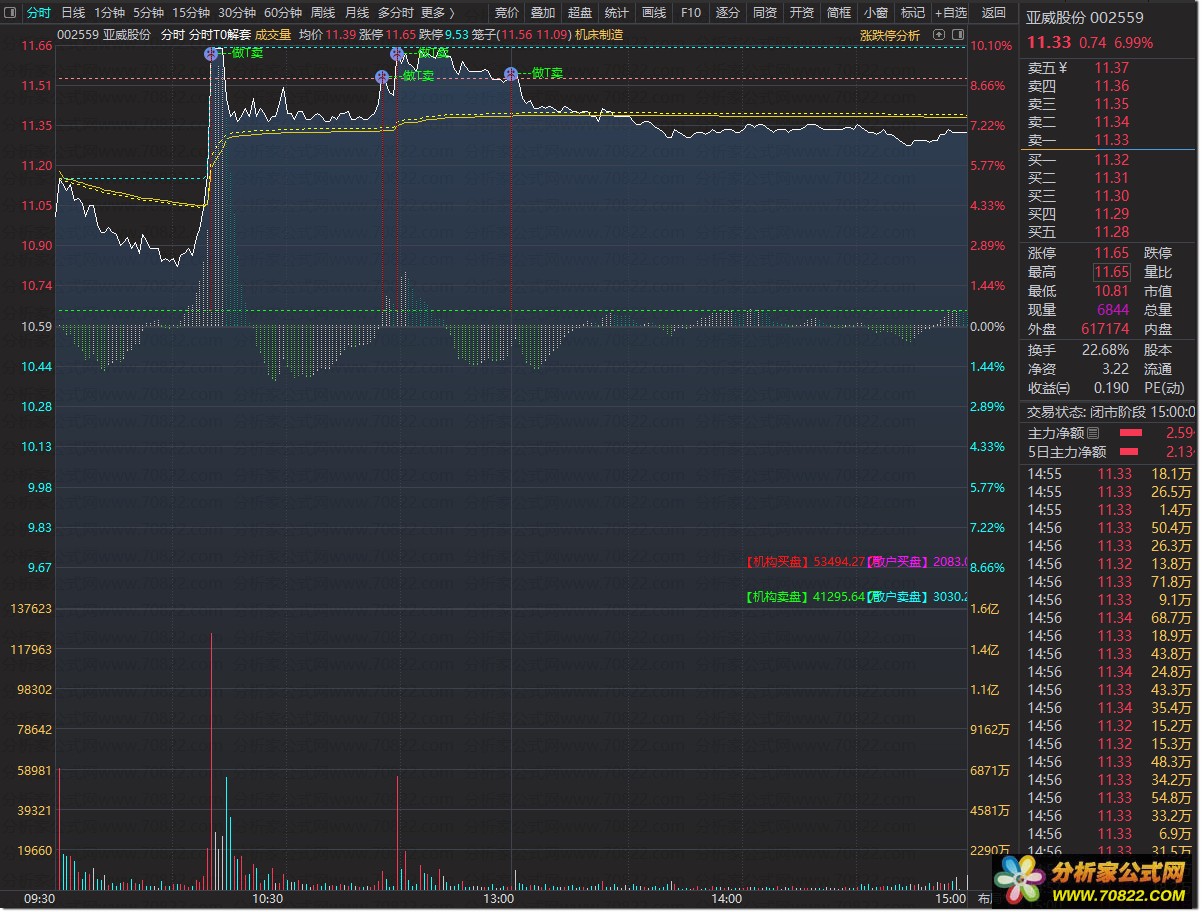The width and height of the screenshot is (1202, 912).
Task: Click the 买五 price 11.28
Action: 1112,232
